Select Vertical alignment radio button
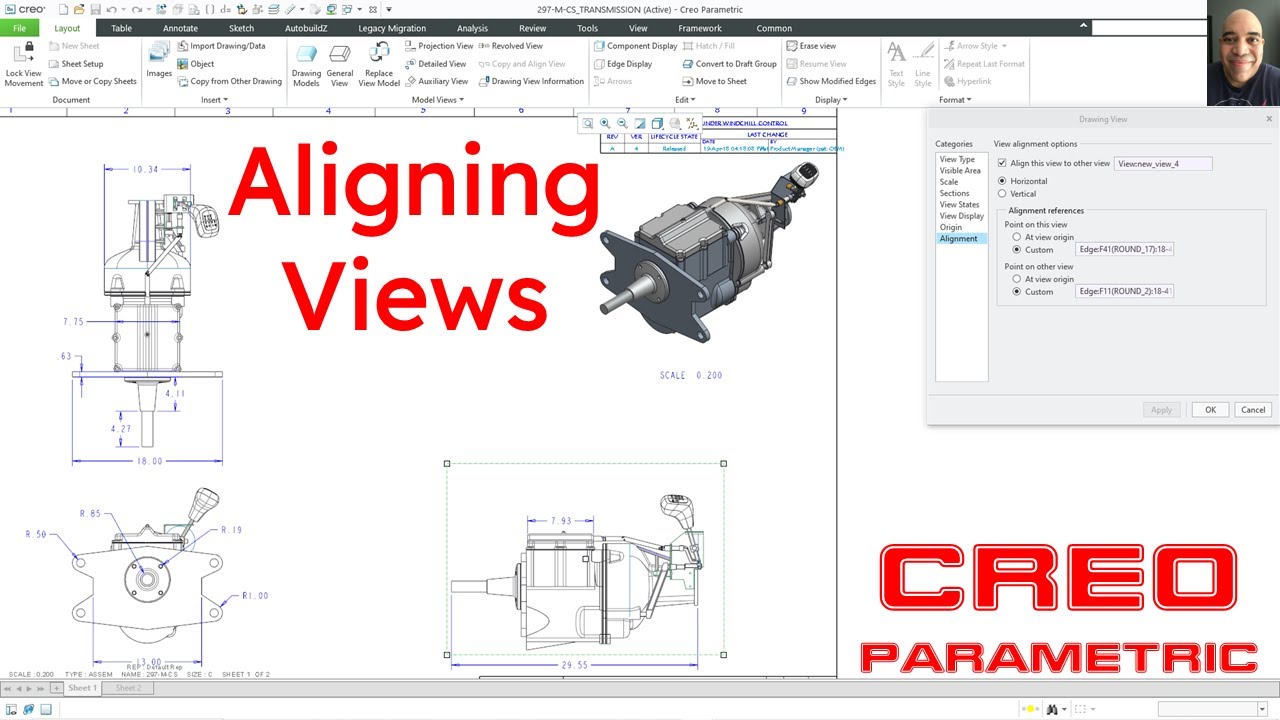 pyautogui.click(x=1002, y=194)
